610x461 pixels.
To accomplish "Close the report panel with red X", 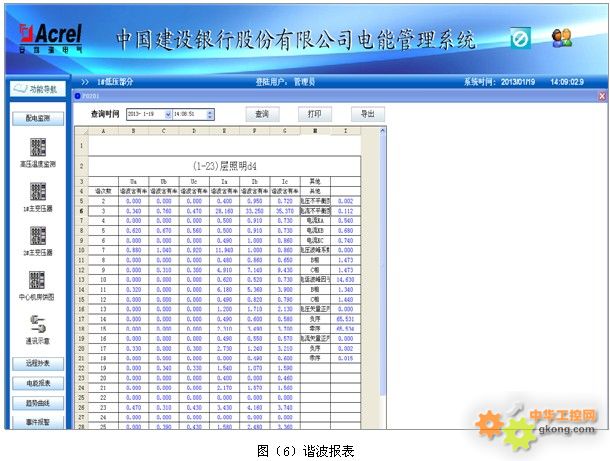I will (x=602, y=95).
